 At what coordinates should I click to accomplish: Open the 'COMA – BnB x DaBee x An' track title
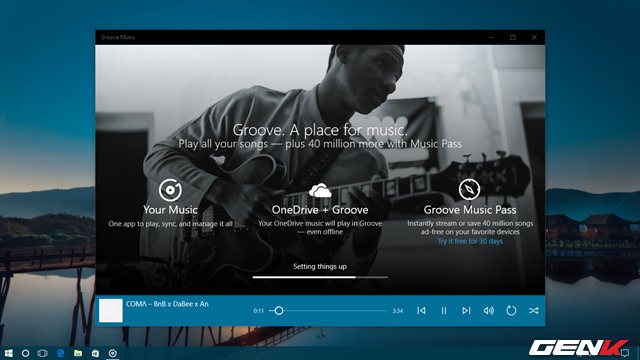(167, 304)
